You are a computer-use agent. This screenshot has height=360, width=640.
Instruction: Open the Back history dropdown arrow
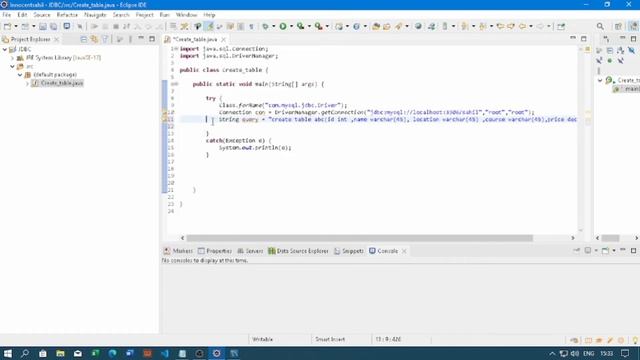point(531,26)
